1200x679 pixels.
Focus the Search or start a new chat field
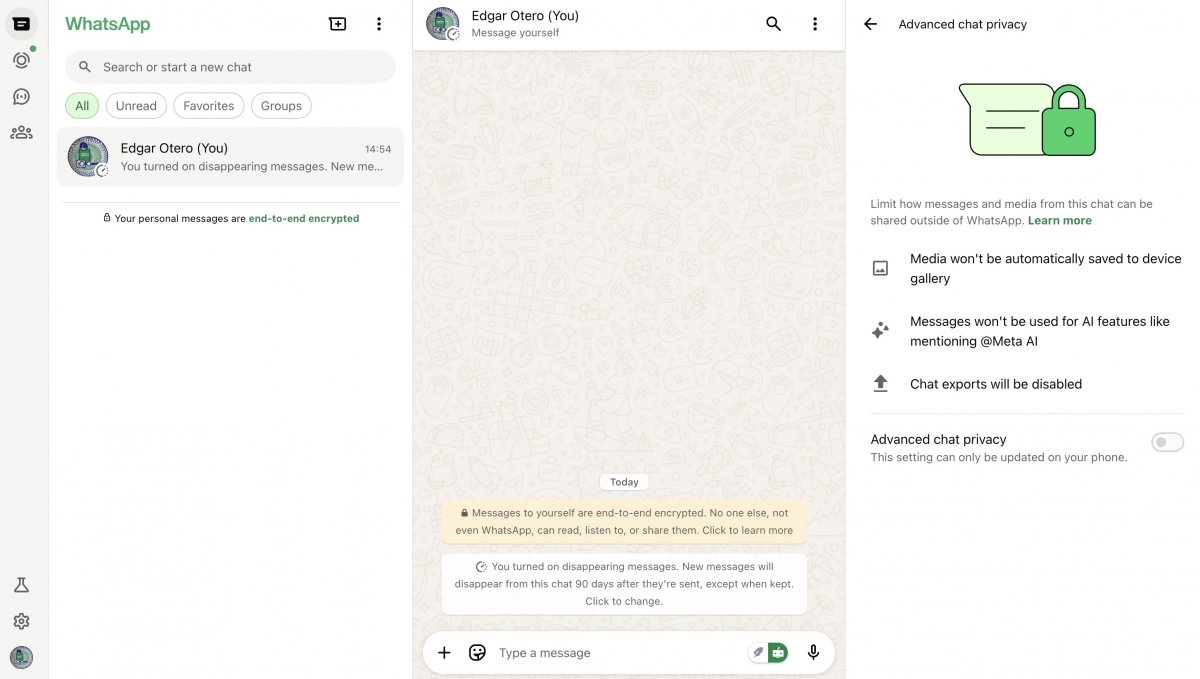(230, 67)
